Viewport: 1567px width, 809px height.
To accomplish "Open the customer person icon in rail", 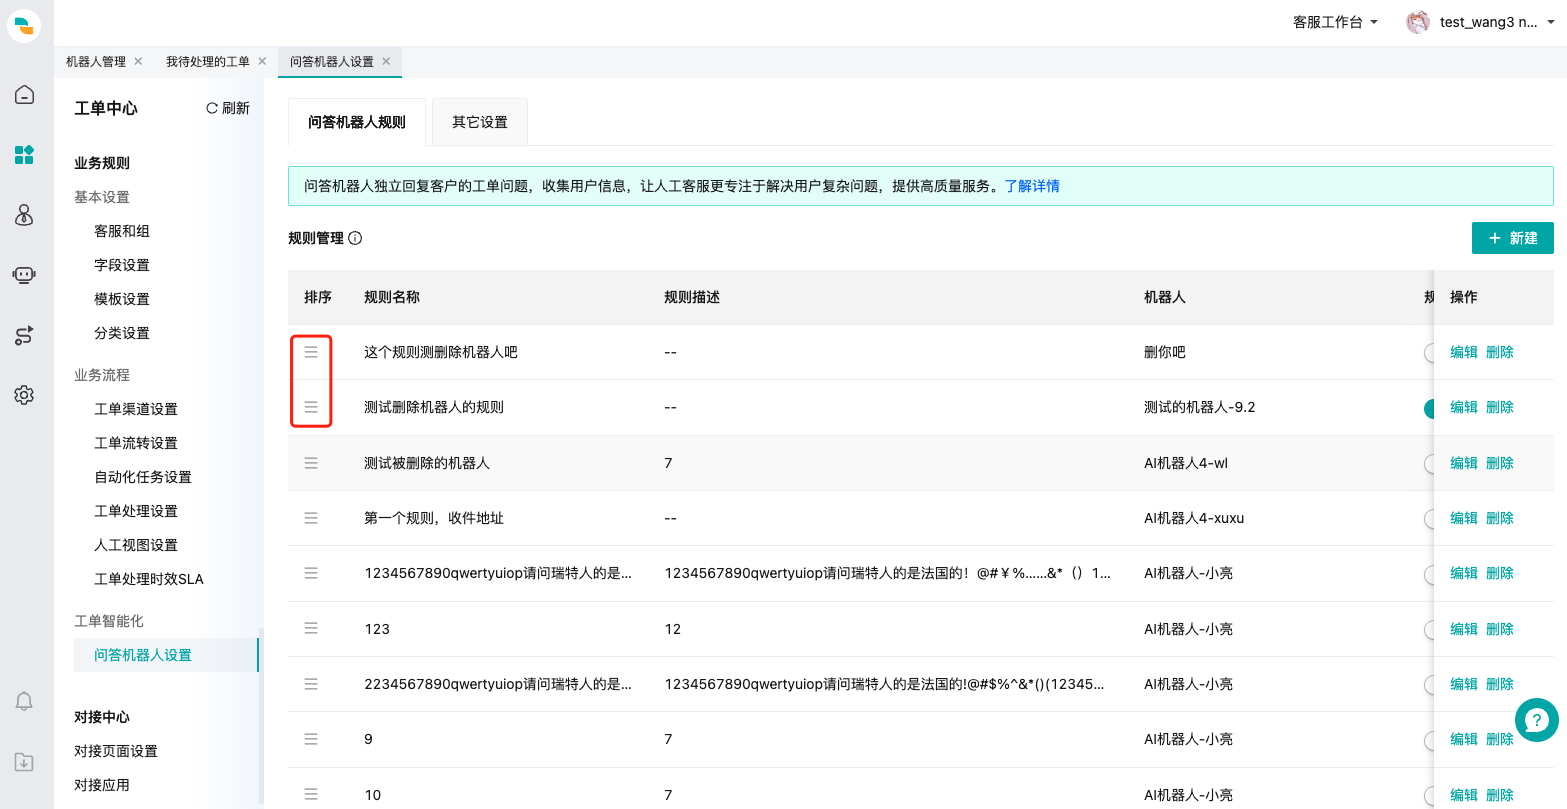I will (x=24, y=215).
